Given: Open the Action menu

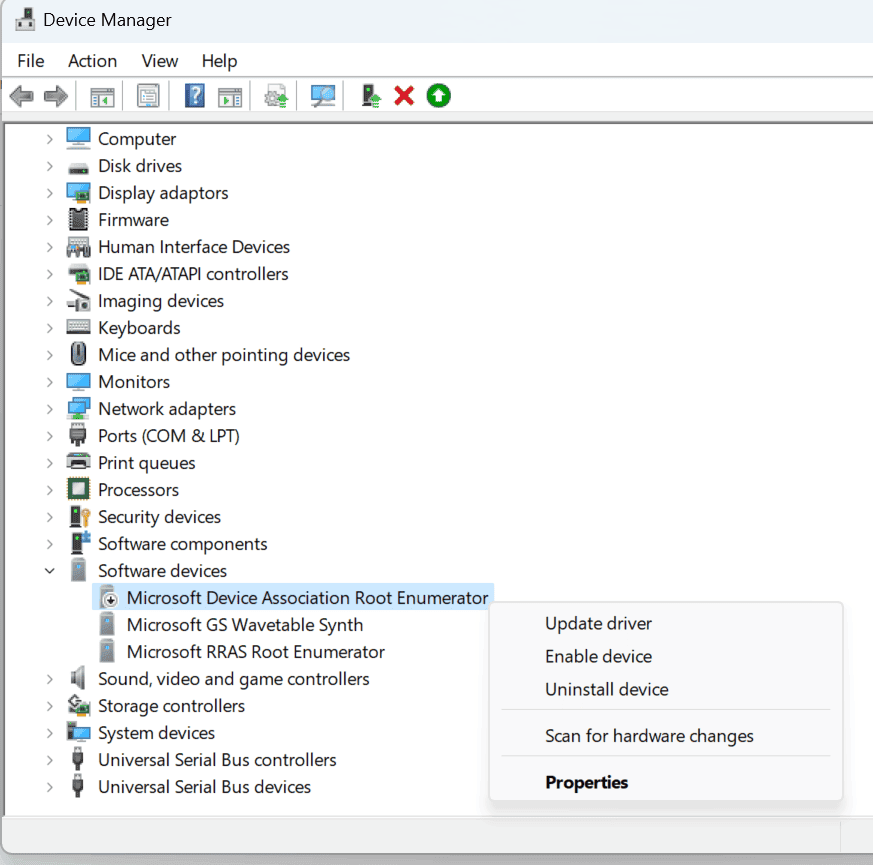Looking at the screenshot, I should (x=92, y=61).
